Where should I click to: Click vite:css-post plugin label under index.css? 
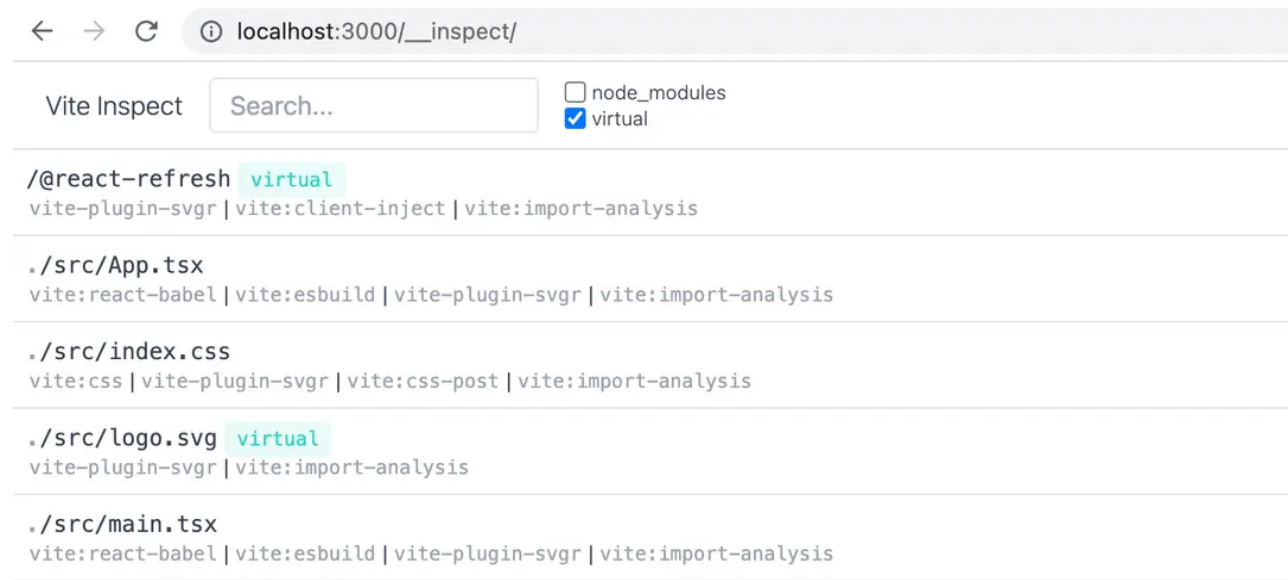click(423, 381)
